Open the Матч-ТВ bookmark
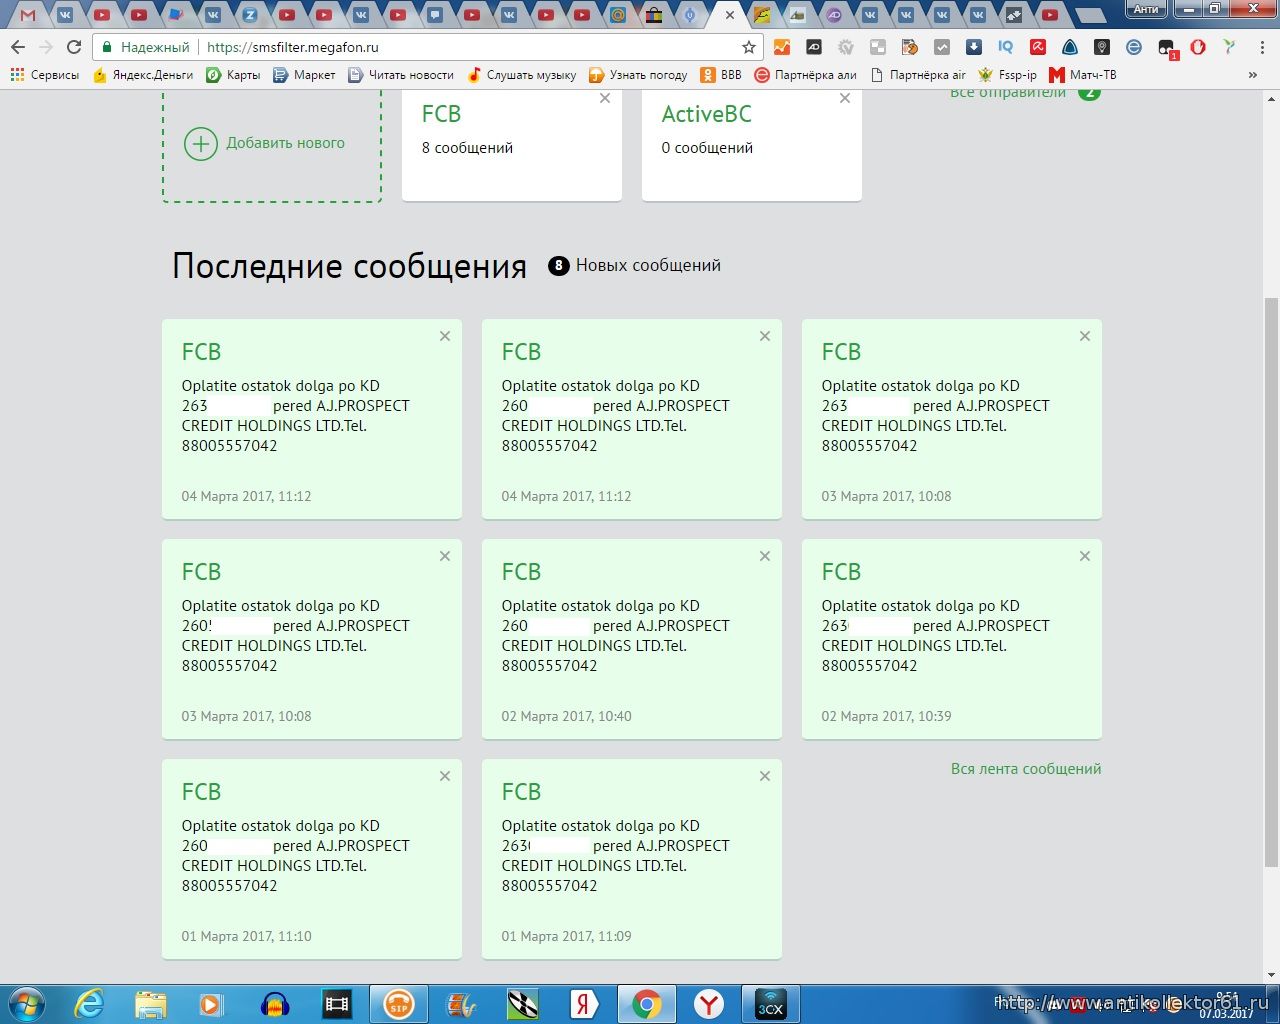Viewport: 1280px width, 1024px height. (x=1082, y=75)
